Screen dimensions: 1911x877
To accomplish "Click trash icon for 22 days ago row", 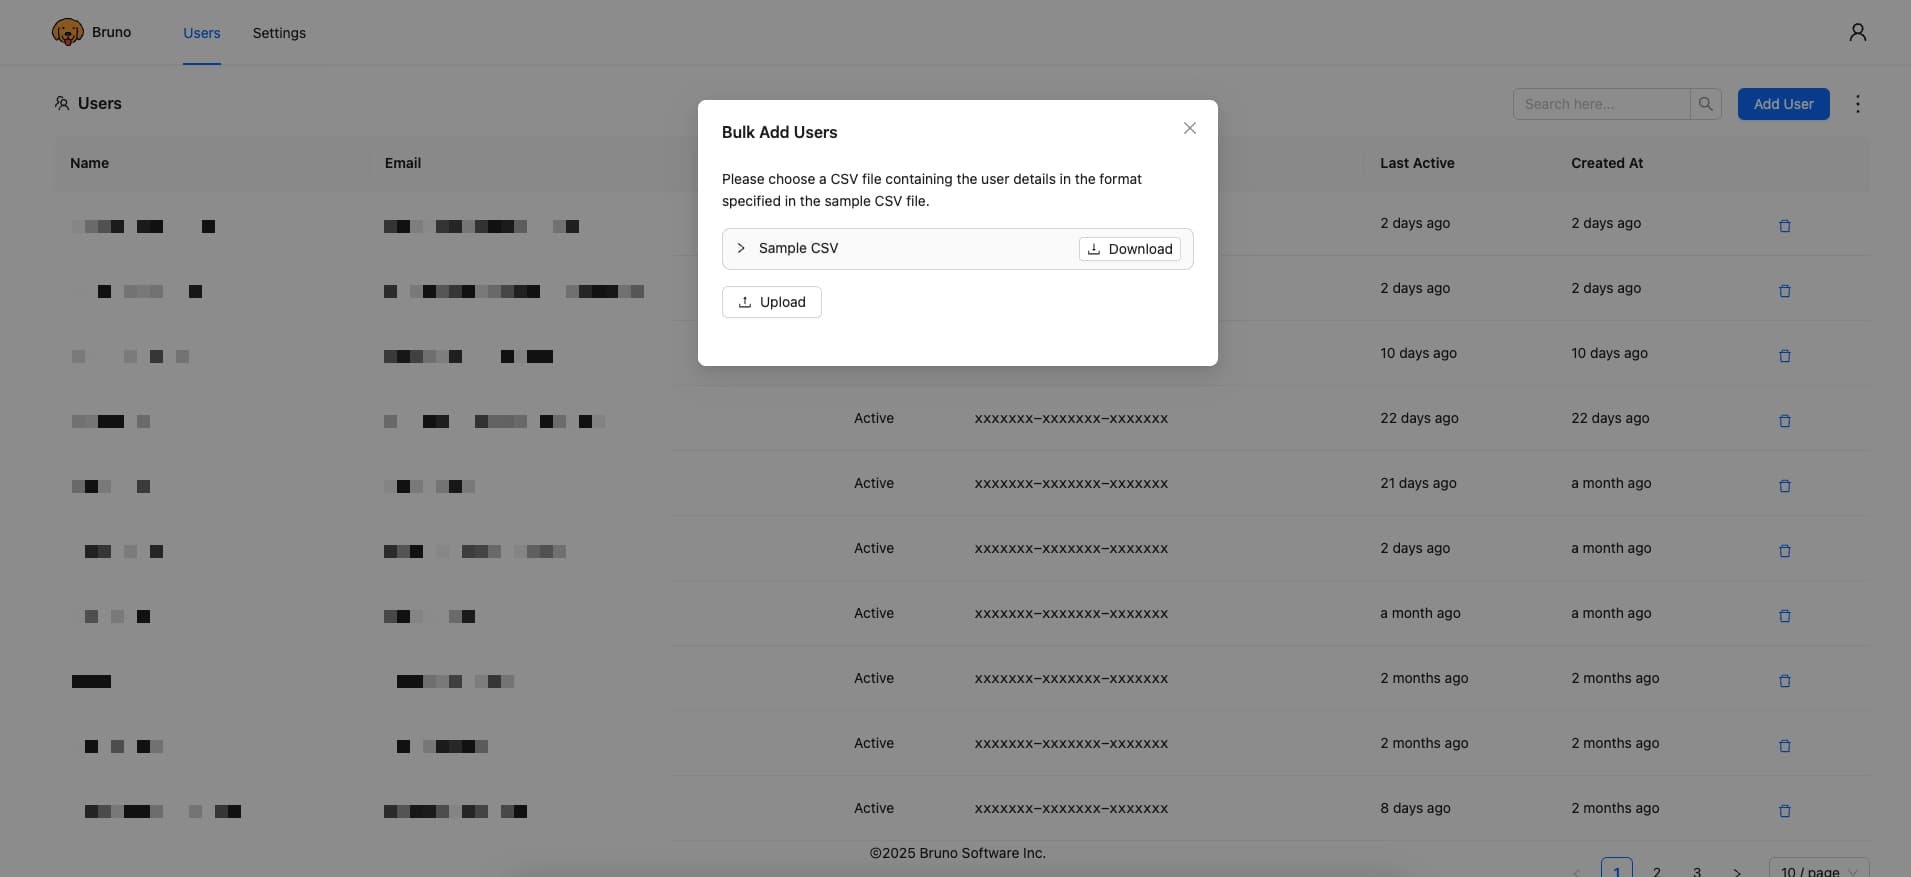I will pyautogui.click(x=1784, y=421).
